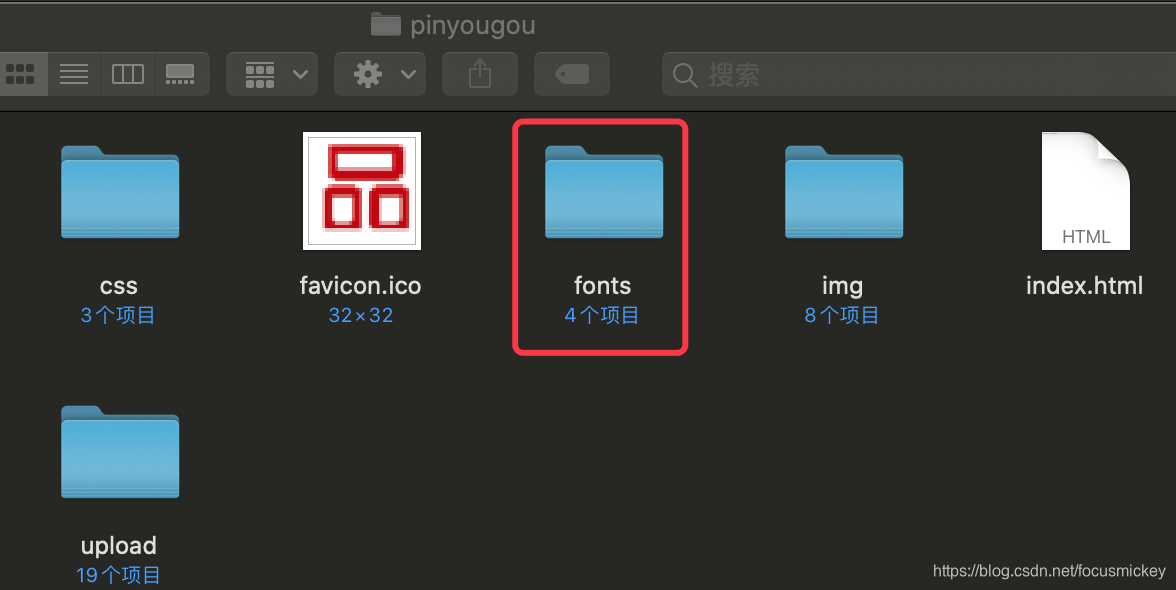Screen dimensions: 1176x590
Task: Click the 4个项目 item count text
Action: pos(602,315)
